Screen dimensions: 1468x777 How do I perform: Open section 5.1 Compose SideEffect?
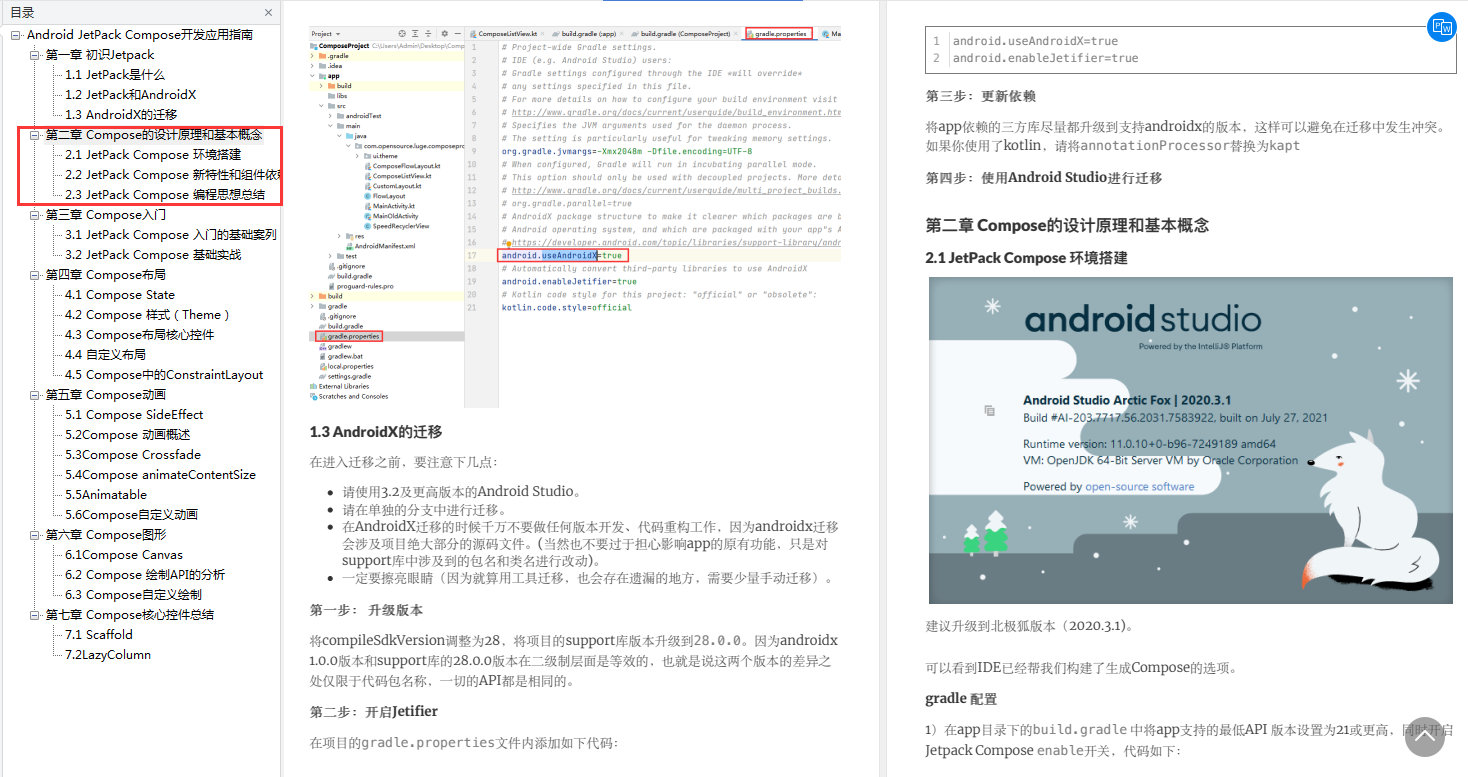135,415
